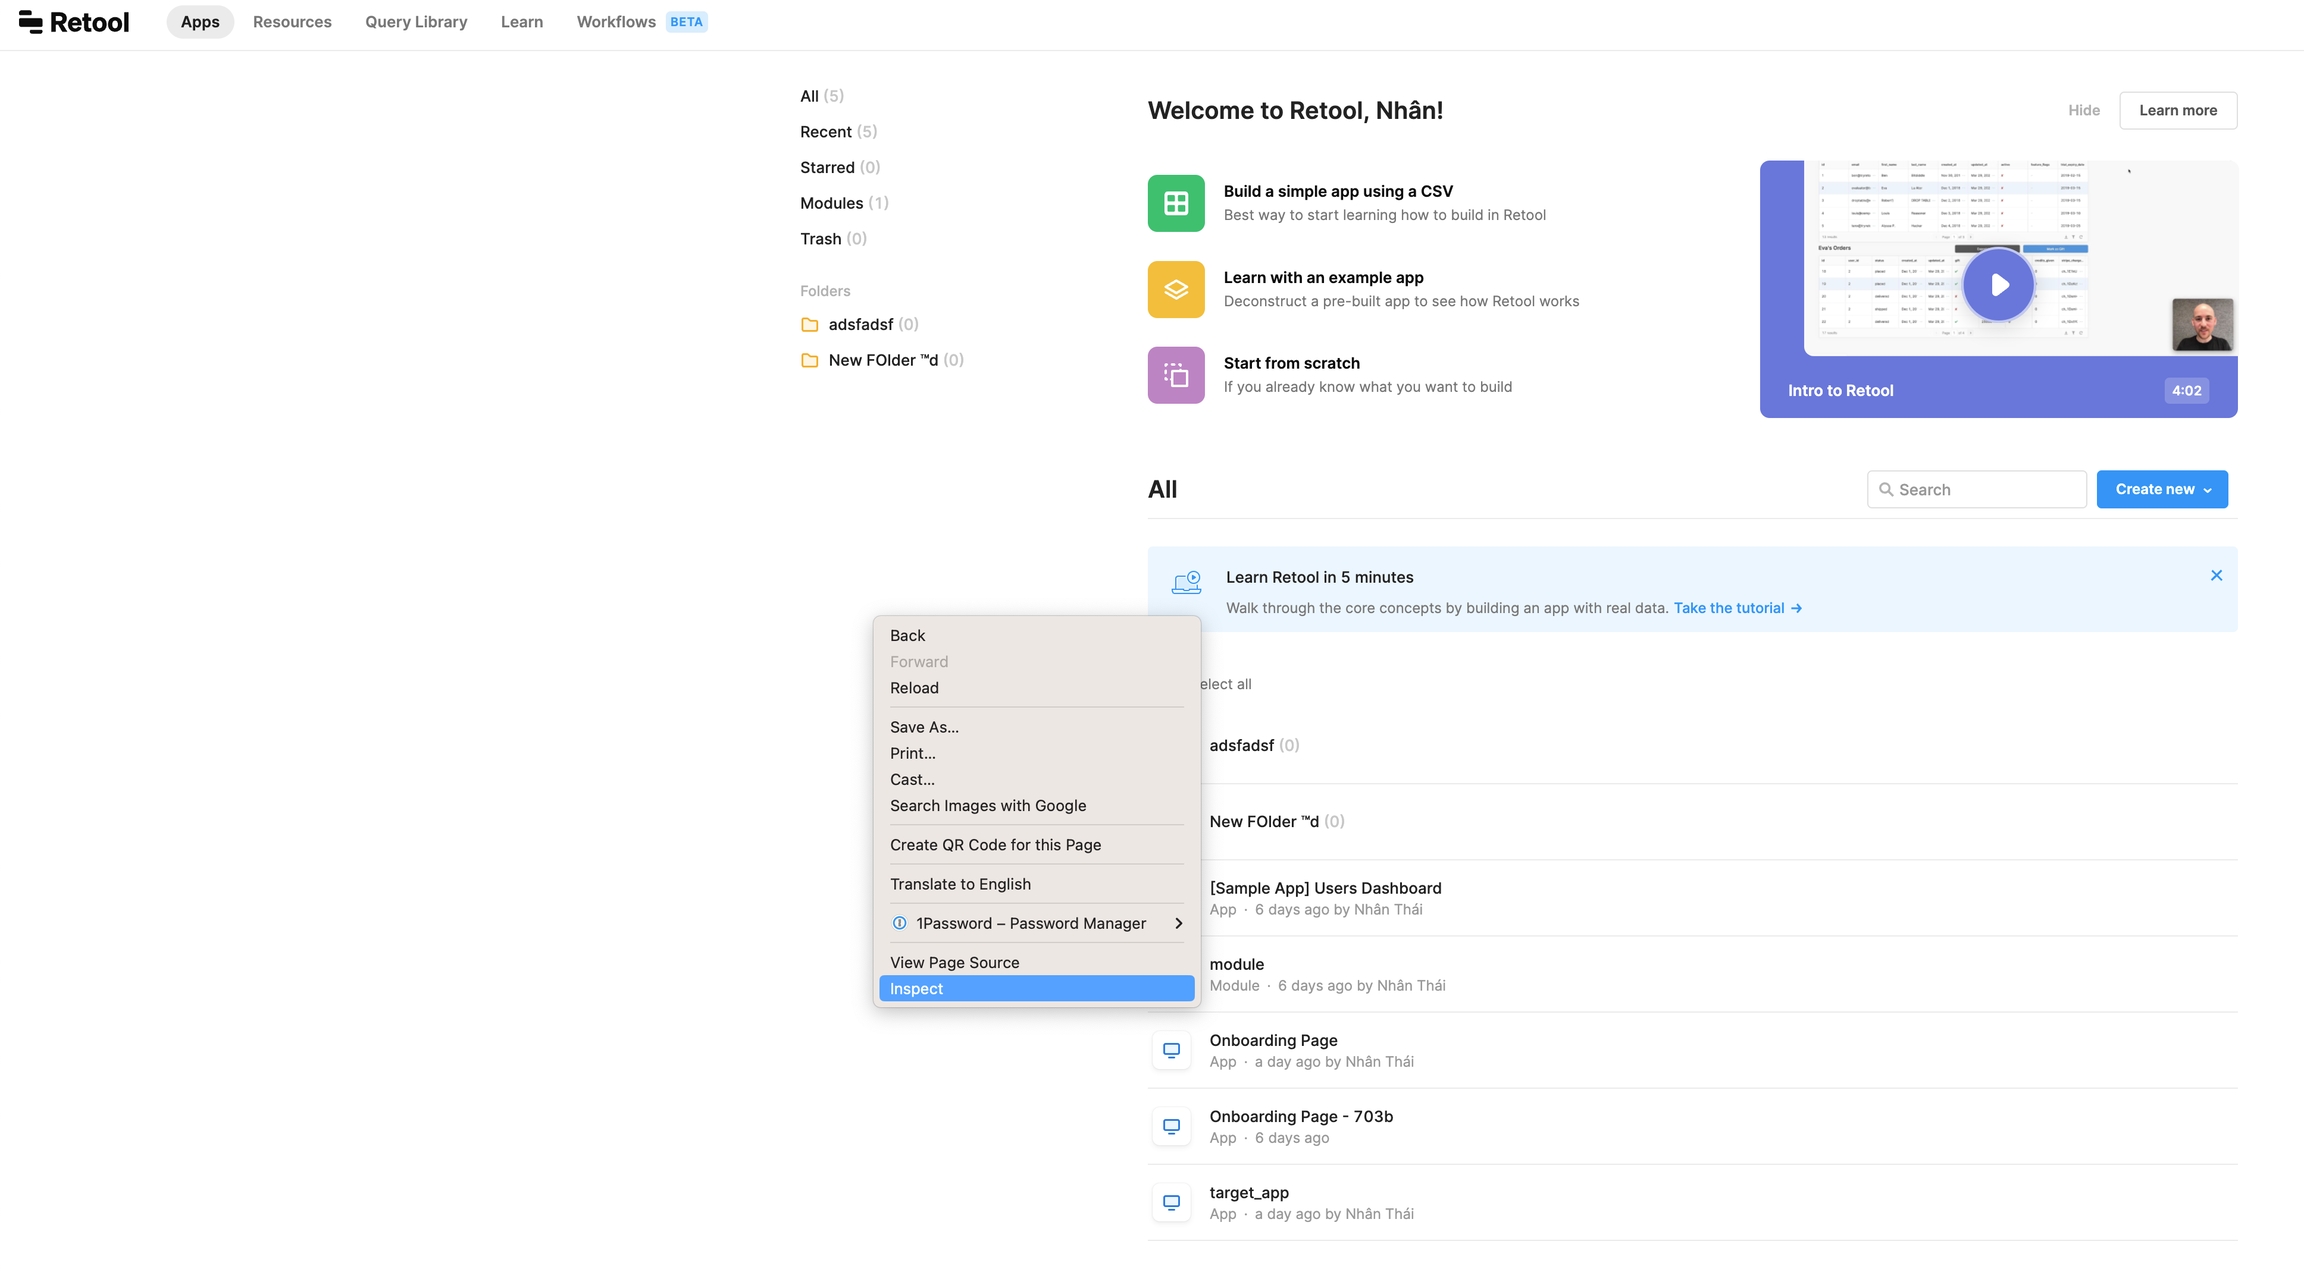Screen dimensions: 2304x1282
Task: Click the purple Start from scratch icon
Action: [1176, 375]
